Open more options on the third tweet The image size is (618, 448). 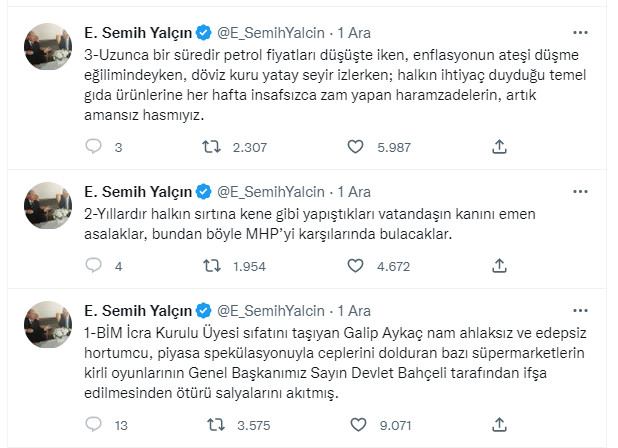point(581,309)
